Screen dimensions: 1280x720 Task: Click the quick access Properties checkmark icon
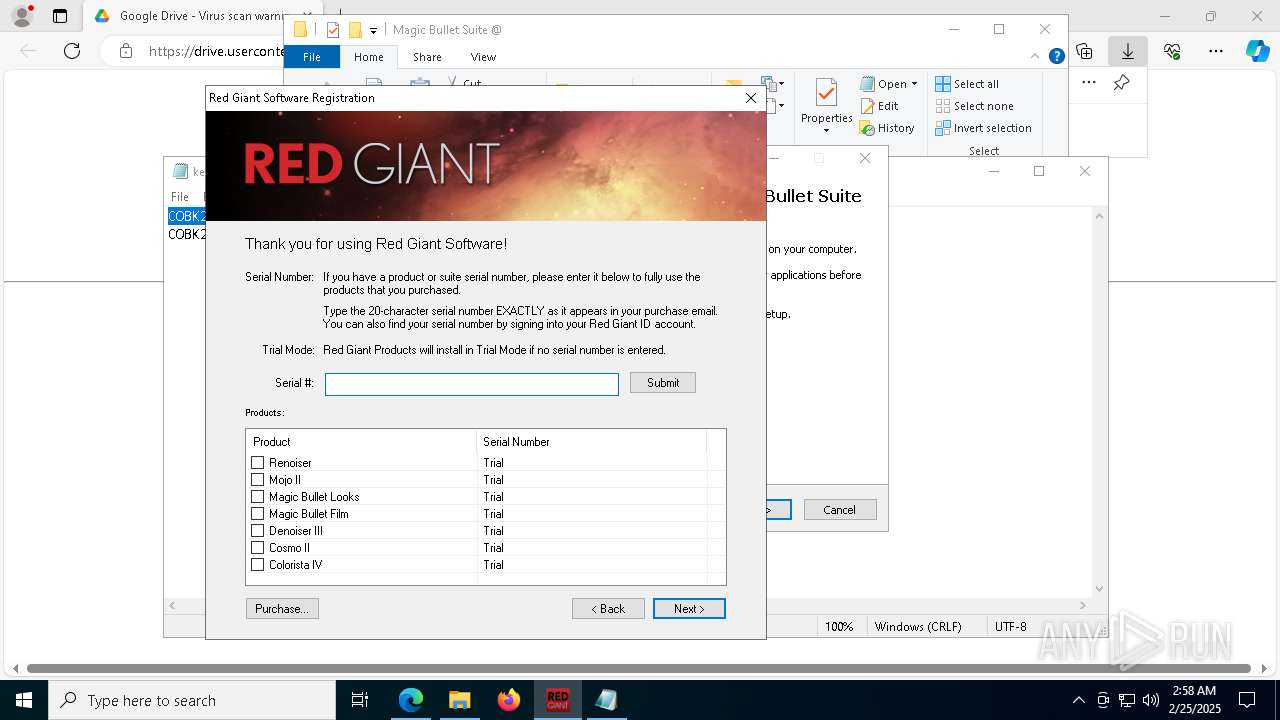coord(333,30)
